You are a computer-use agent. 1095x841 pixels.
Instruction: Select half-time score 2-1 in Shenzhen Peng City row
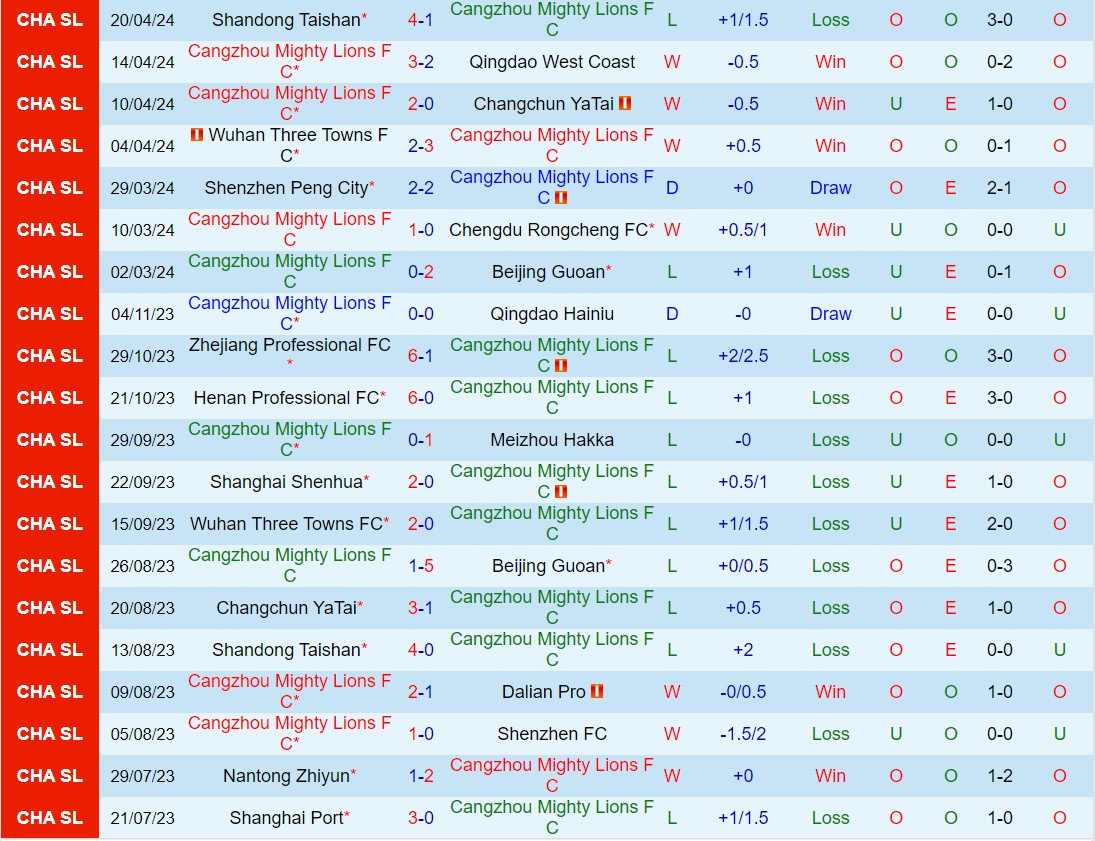pos(999,188)
